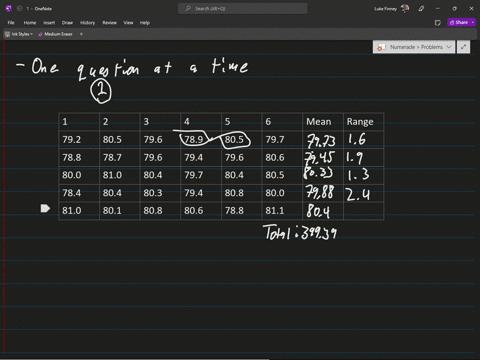Click the table cell containing 78.4
Image resolution: width=480 pixels, height=360 pixels.
(79, 193)
